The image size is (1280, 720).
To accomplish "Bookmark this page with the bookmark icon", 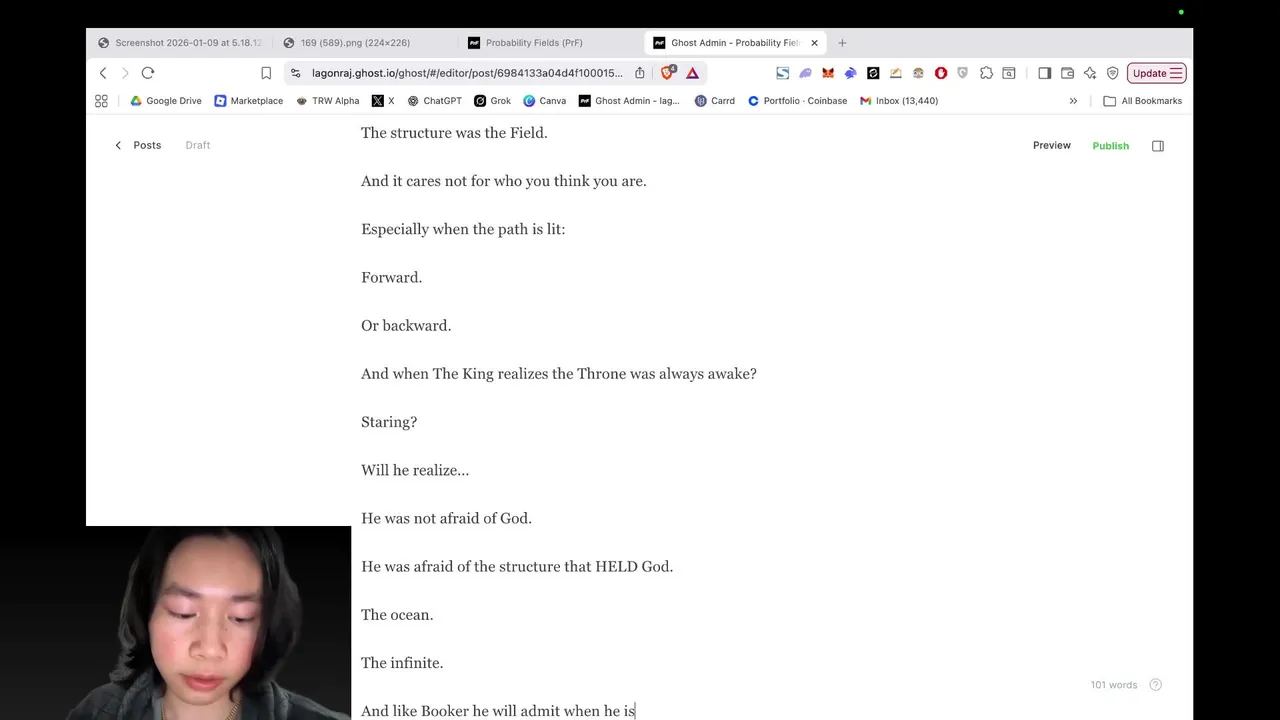I will [266, 73].
